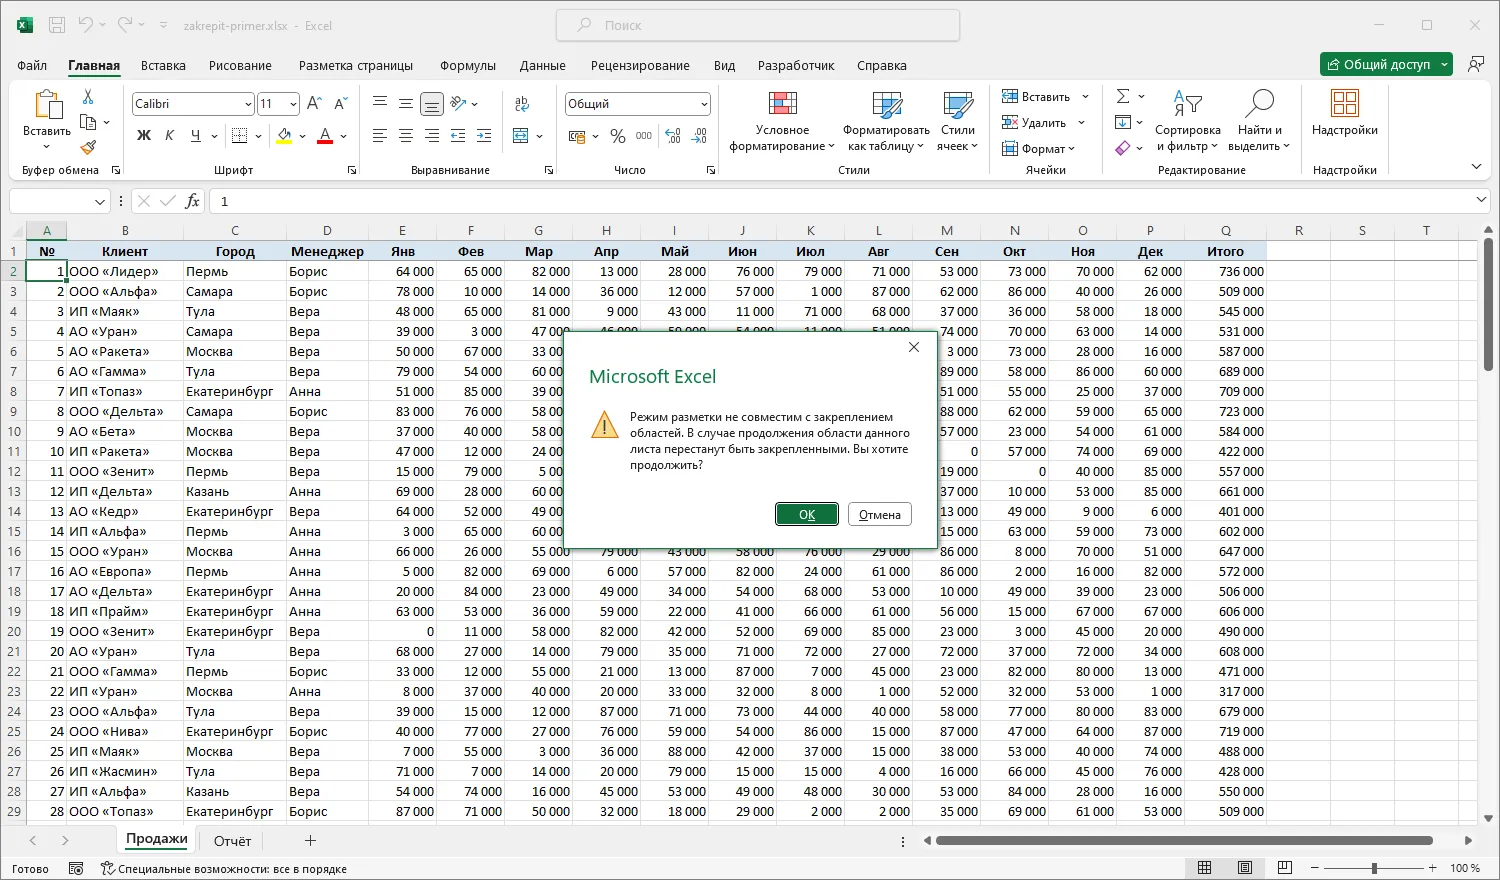Open Sort and Filter (Сортировка и фильтр)
Viewport: 1500px width, 880px height.
coord(1188,122)
